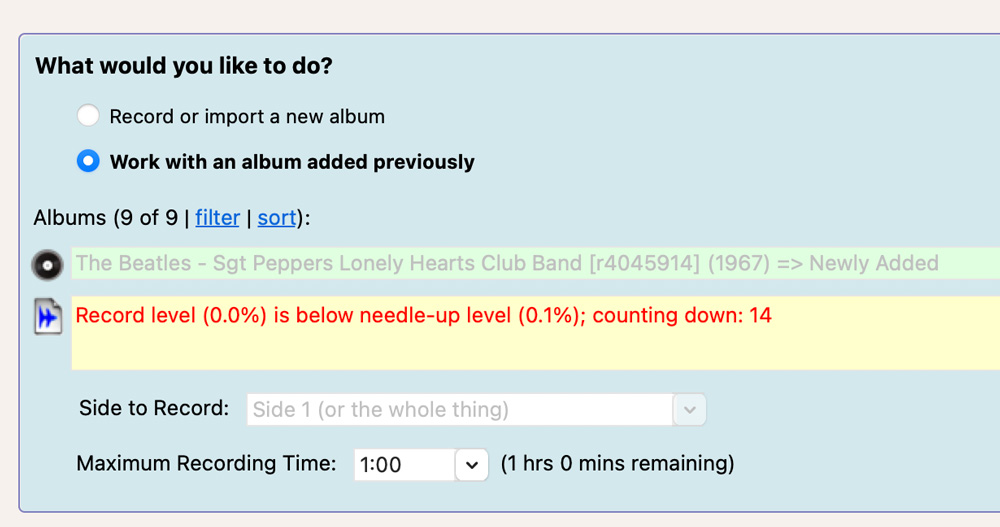Click the vinyl record icon beside the album
The image size is (1000, 527).
click(x=46, y=265)
